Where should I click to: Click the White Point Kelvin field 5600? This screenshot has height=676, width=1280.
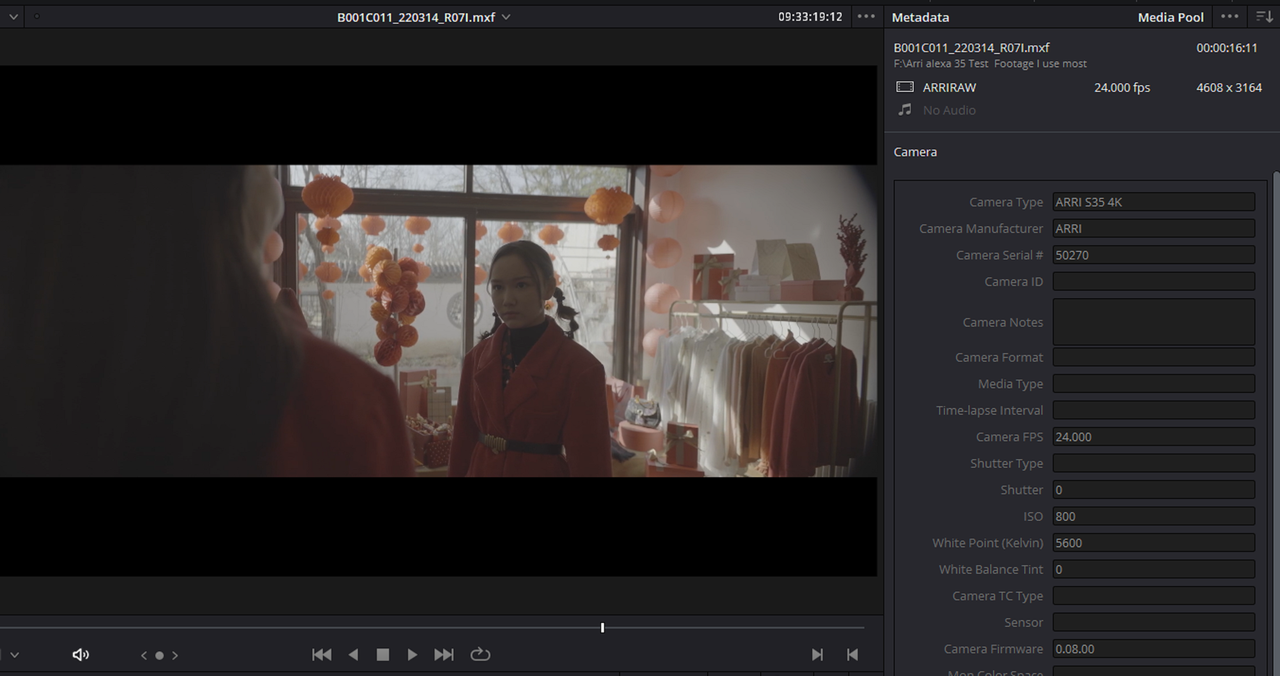pyautogui.click(x=1153, y=543)
